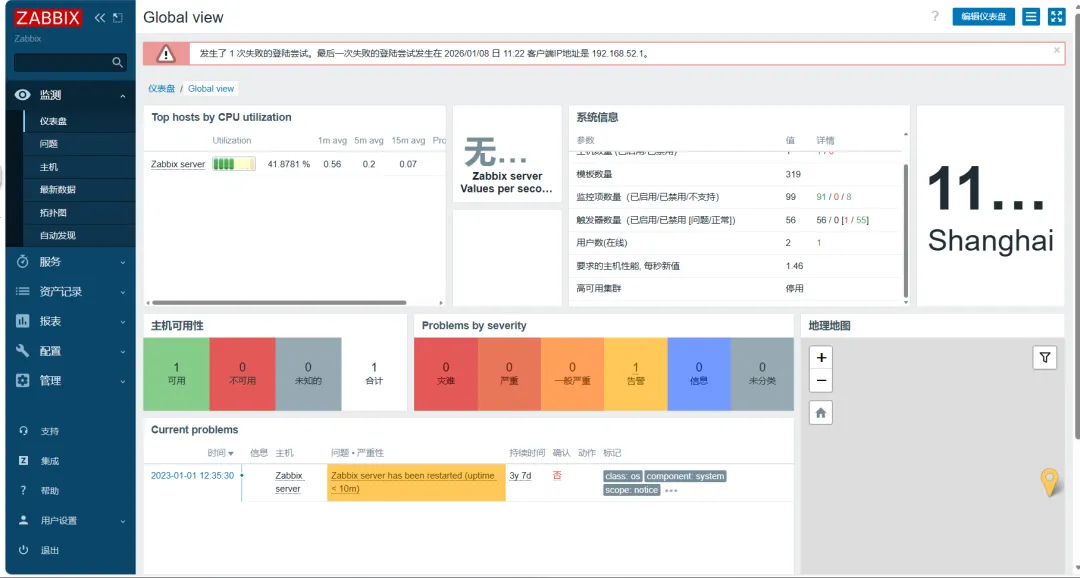The image size is (1080, 578).
Task: Click the 编辑仪表盘 button
Action: [983, 17]
